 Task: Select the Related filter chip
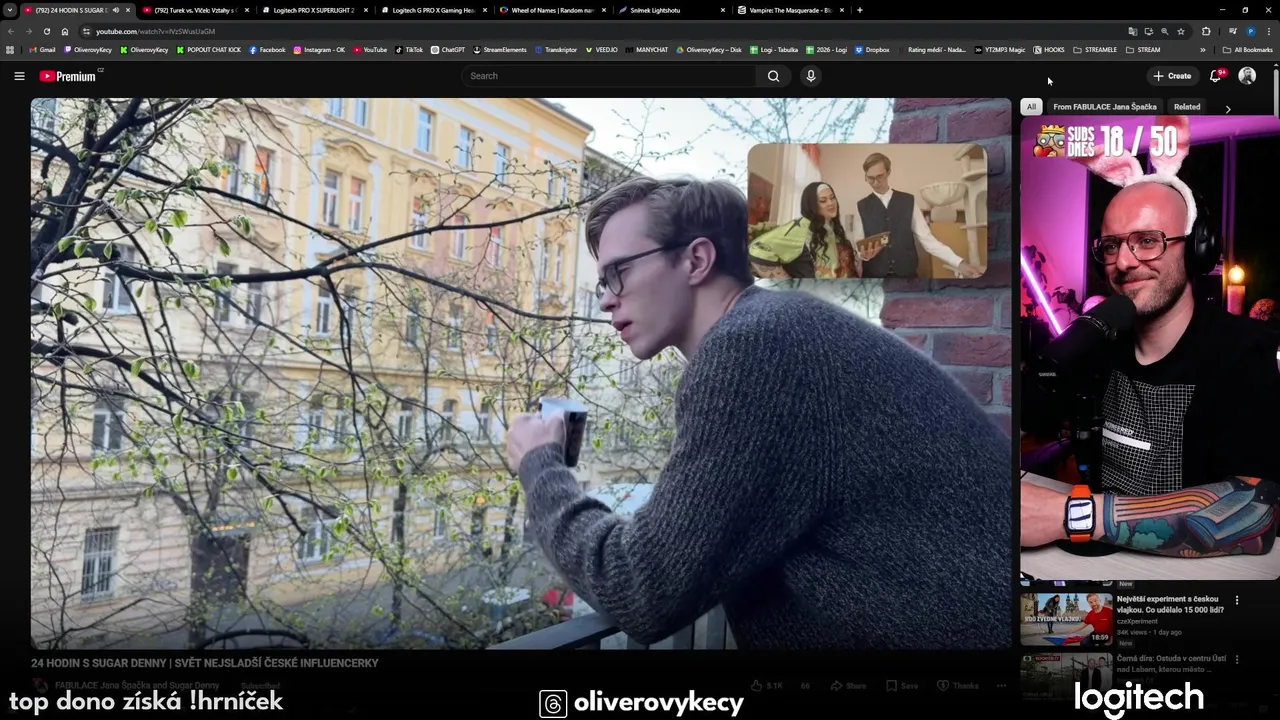(1187, 107)
